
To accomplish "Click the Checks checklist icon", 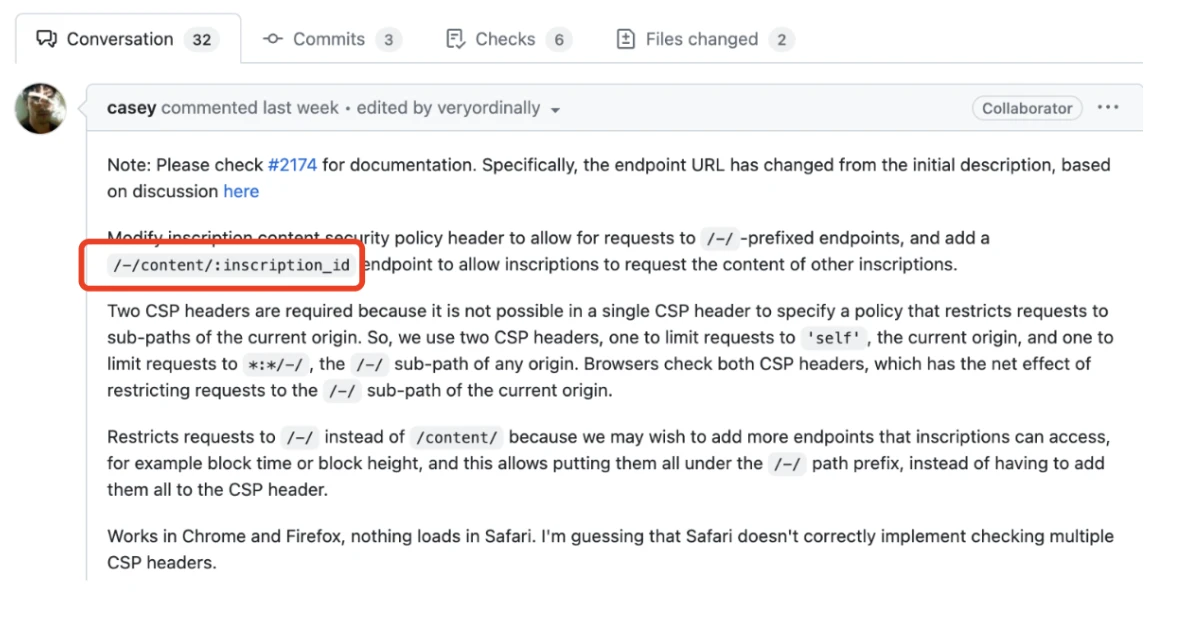I will click(x=455, y=39).
